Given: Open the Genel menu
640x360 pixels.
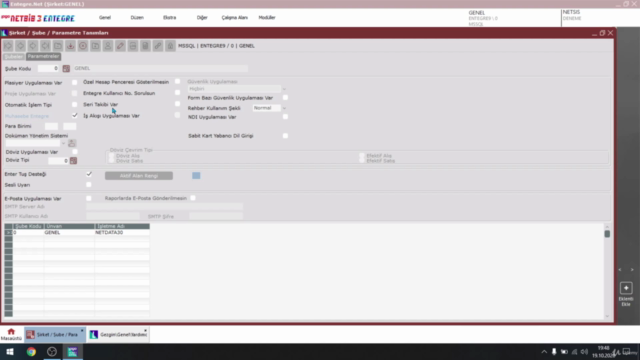Looking at the screenshot, I should [105, 18].
